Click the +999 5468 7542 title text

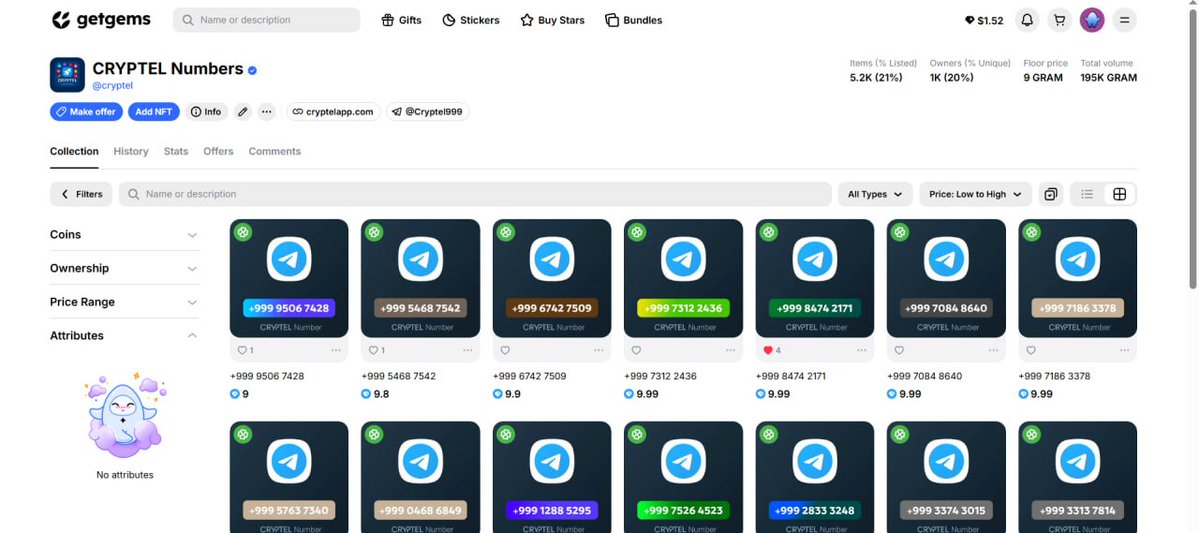click(x=398, y=376)
